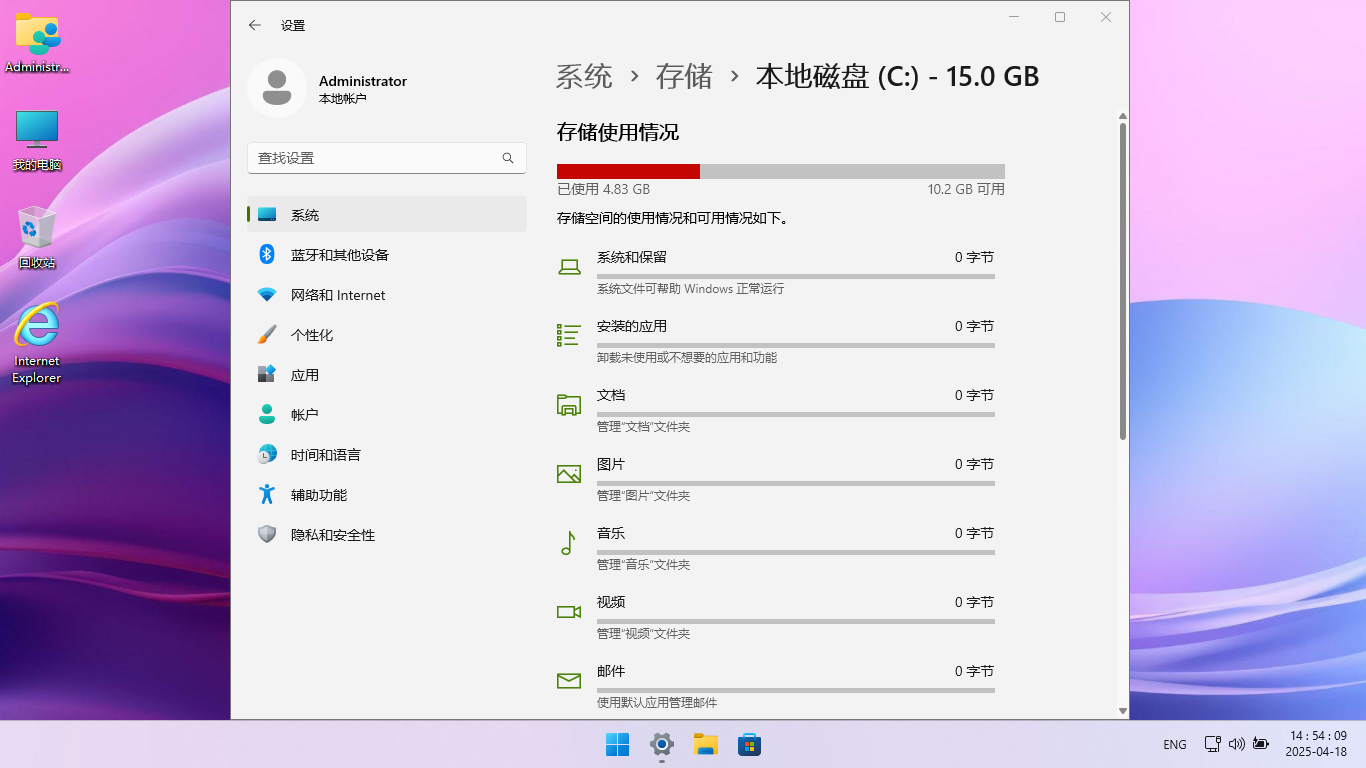Click the 存储使用情况 heading

[618, 132]
